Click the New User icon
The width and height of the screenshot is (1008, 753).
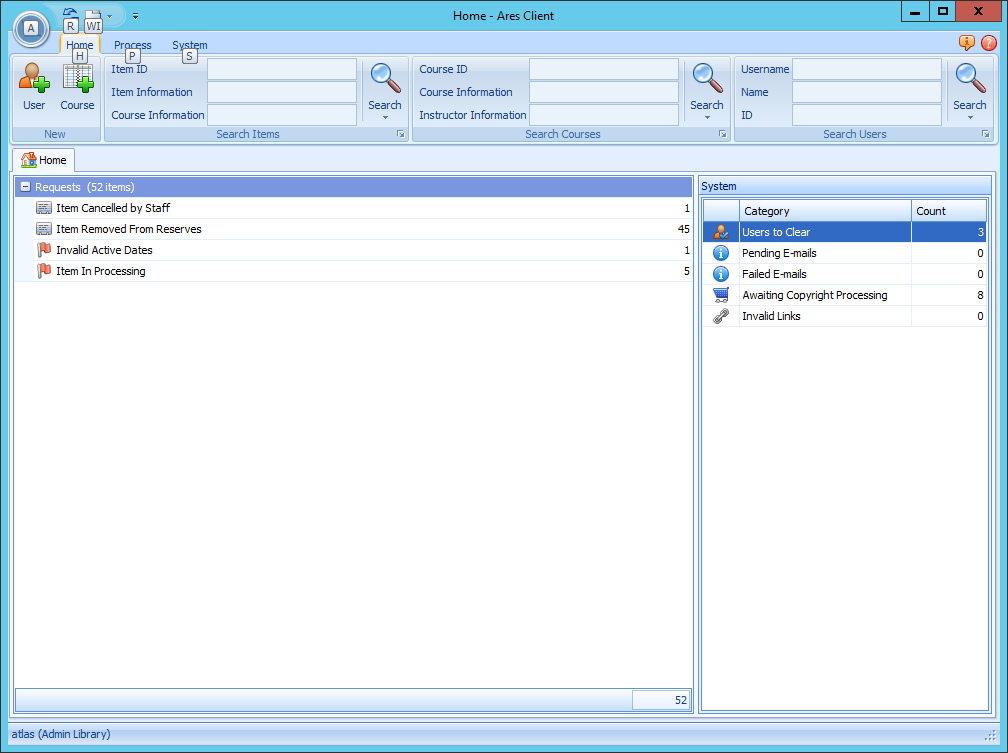(x=34, y=79)
